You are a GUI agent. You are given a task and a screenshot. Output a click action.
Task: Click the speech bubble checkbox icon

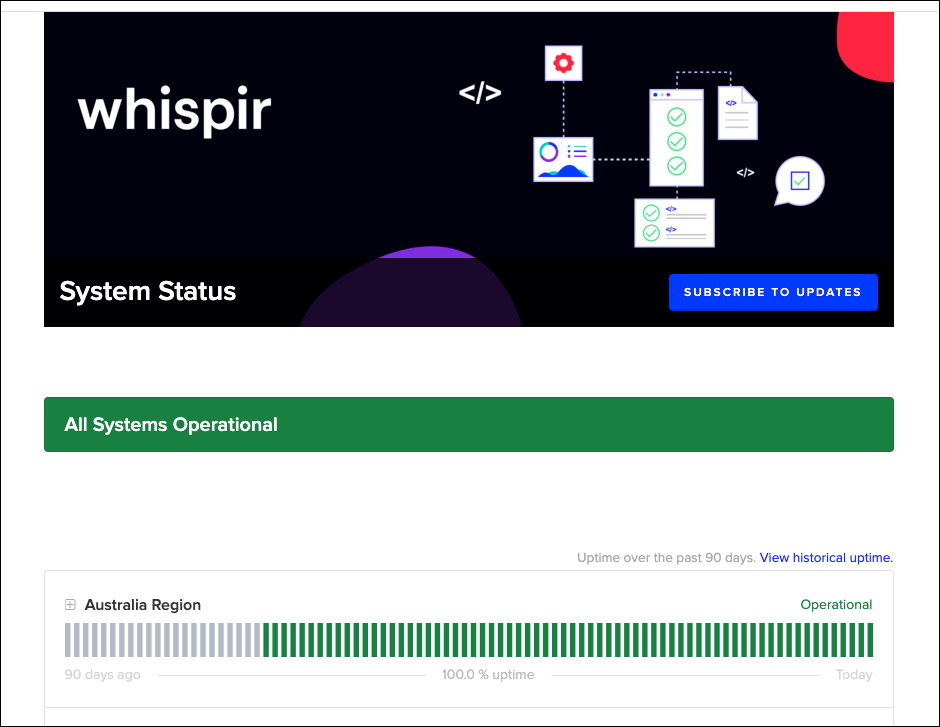799,181
